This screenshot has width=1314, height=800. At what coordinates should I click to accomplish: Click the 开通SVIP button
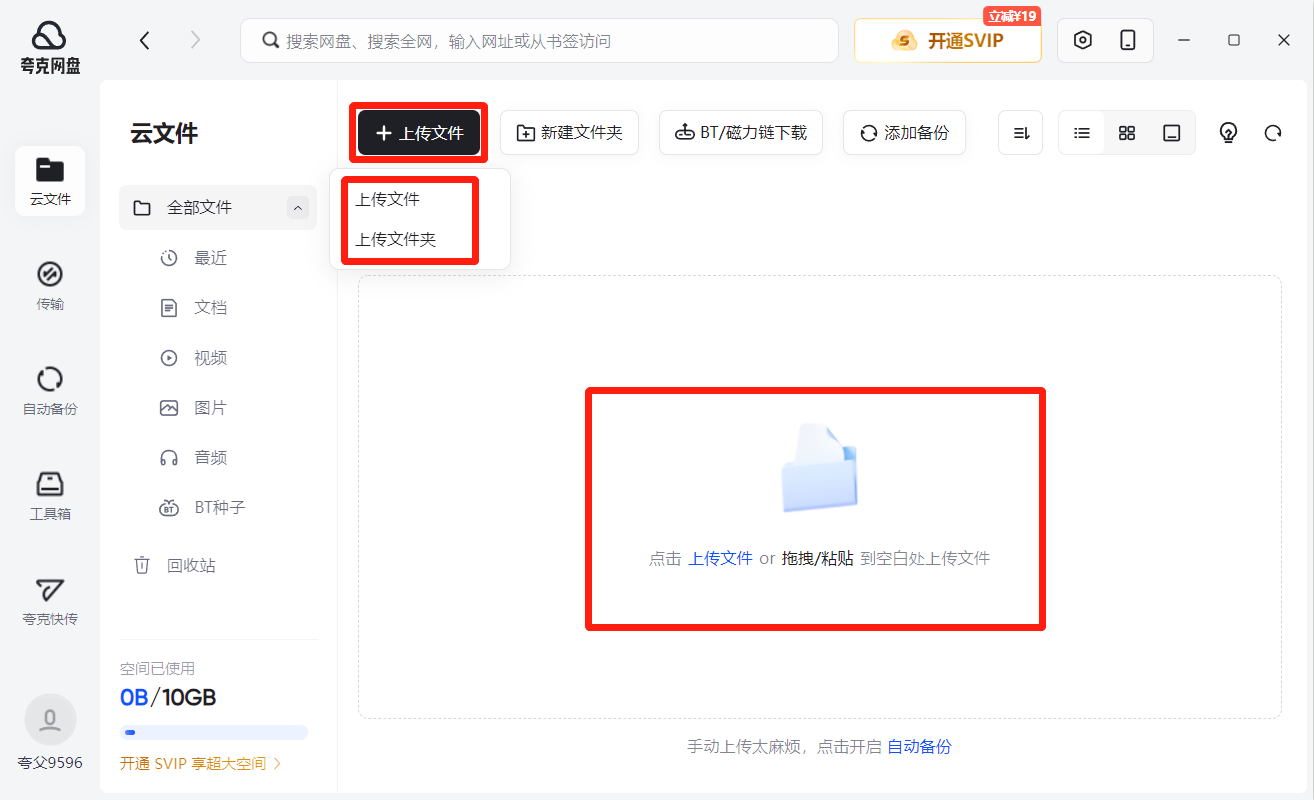pos(948,41)
